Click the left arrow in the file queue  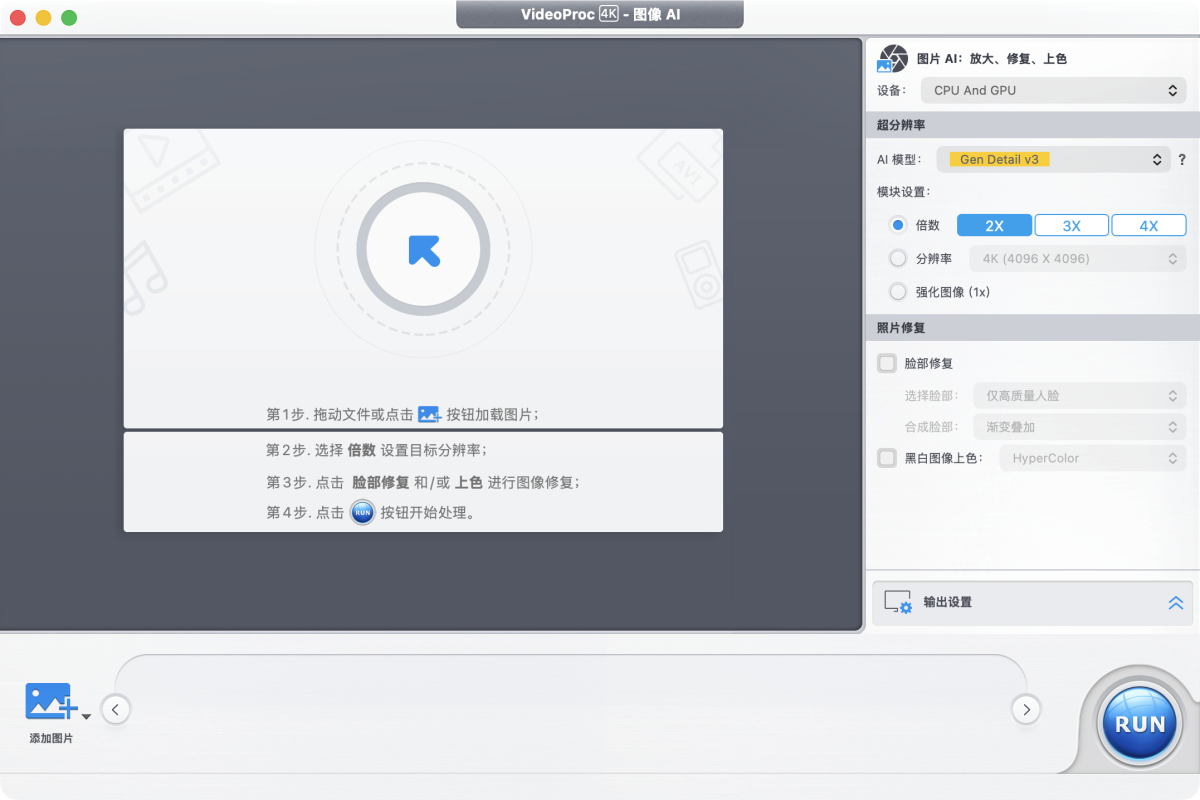point(115,709)
